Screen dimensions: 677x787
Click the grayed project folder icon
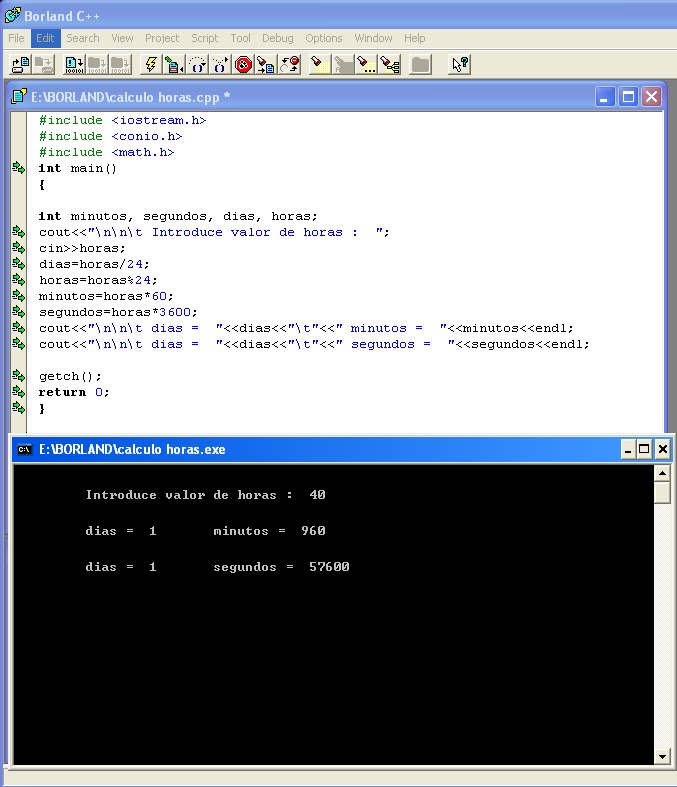coord(420,65)
